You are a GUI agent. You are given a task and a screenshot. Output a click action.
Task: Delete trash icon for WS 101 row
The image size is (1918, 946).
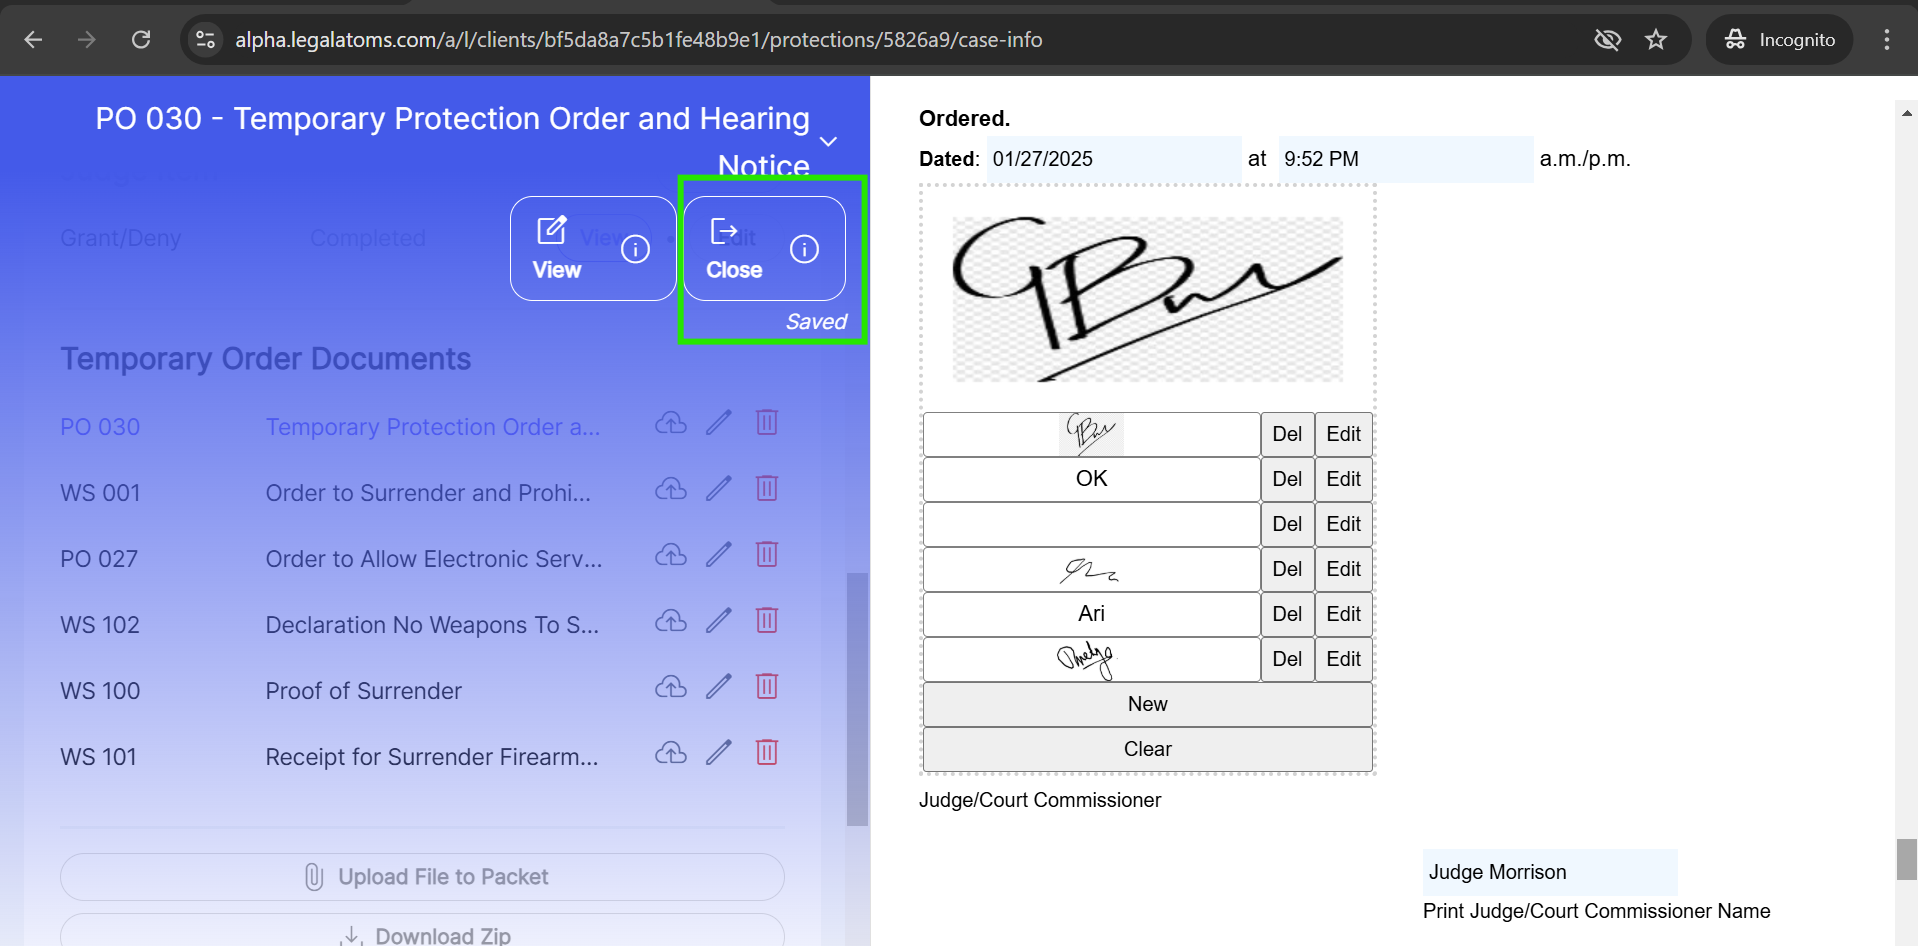[x=767, y=752]
